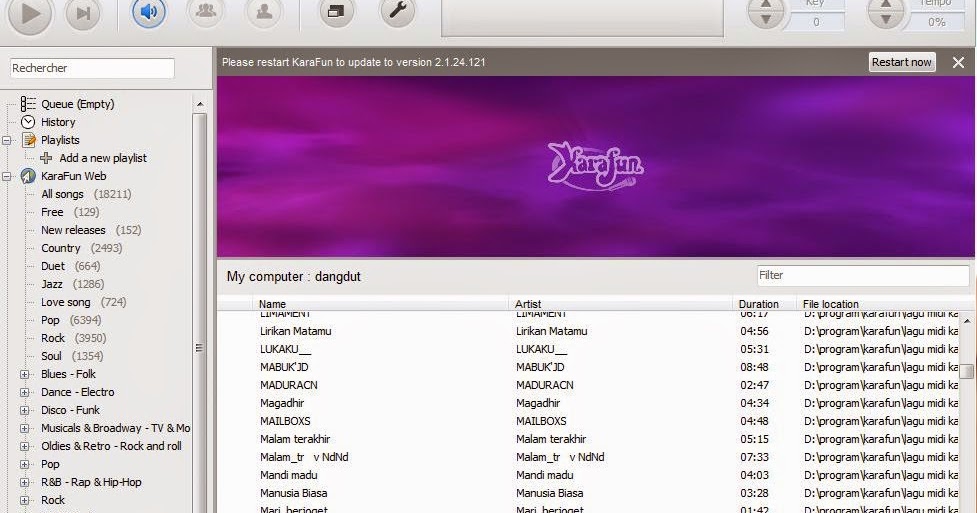Collapse the KaraFun Web tree node
977x513 pixels.
7,176
